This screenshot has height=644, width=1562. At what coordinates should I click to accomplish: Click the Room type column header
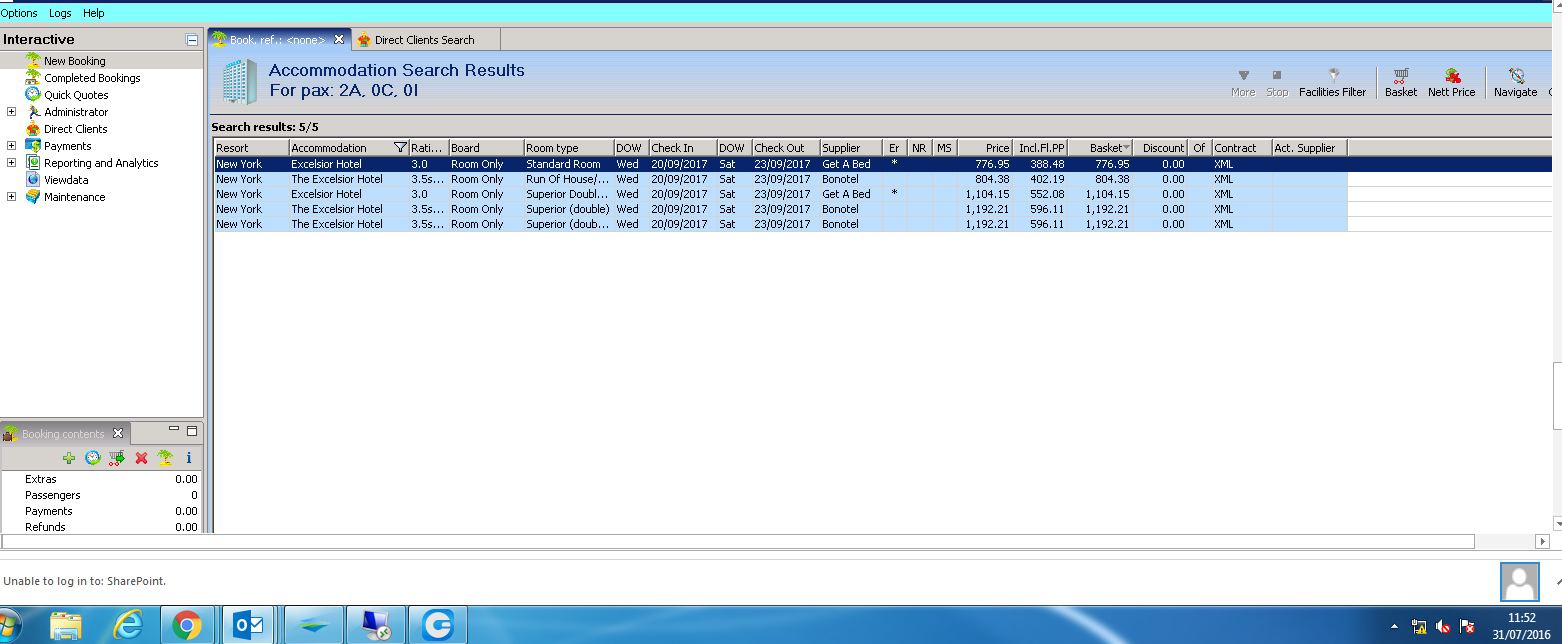click(x=569, y=148)
